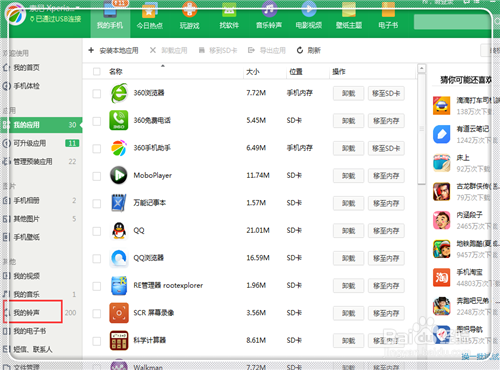Image resolution: width=500 pixels, height=370 pixels.
Task: Click the QQ penguin app icon
Action: (119, 230)
